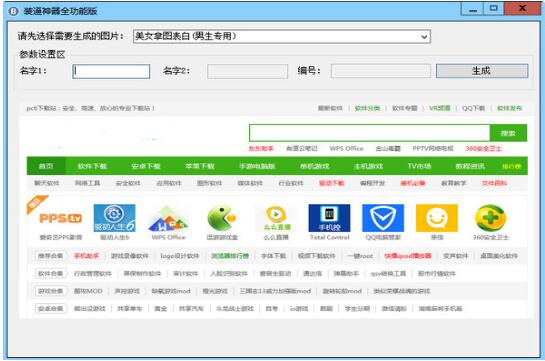Open the 编程开发 category link

(372, 183)
